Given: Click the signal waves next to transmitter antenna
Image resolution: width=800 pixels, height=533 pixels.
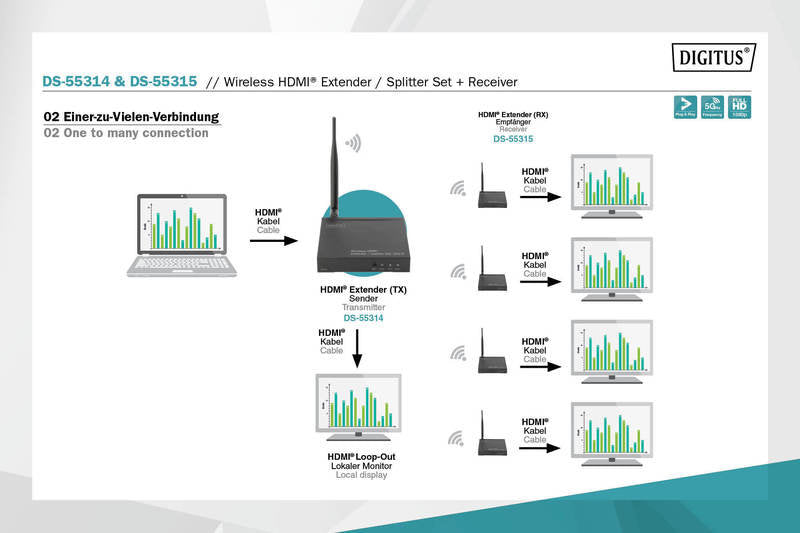Looking at the screenshot, I should pos(352,142).
